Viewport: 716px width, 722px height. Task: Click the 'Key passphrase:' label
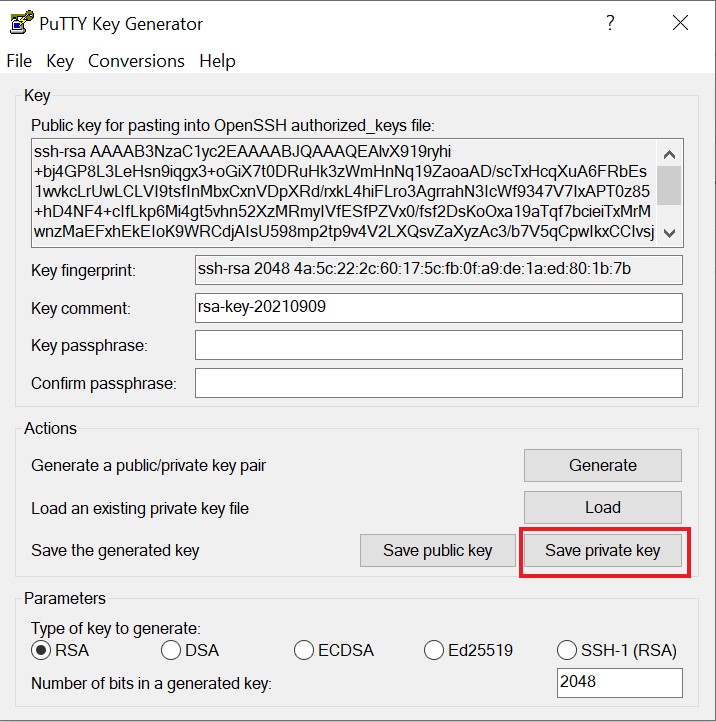(x=89, y=345)
